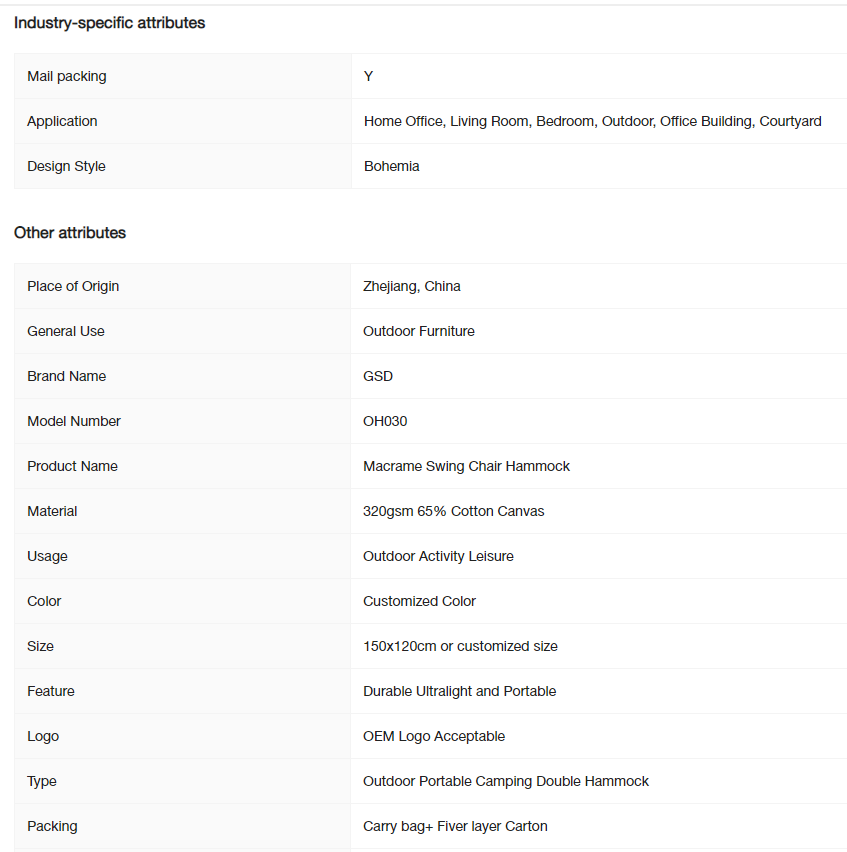
Task: Click the Carry bag+ Fiver layer Carton value
Action: coord(455,826)
